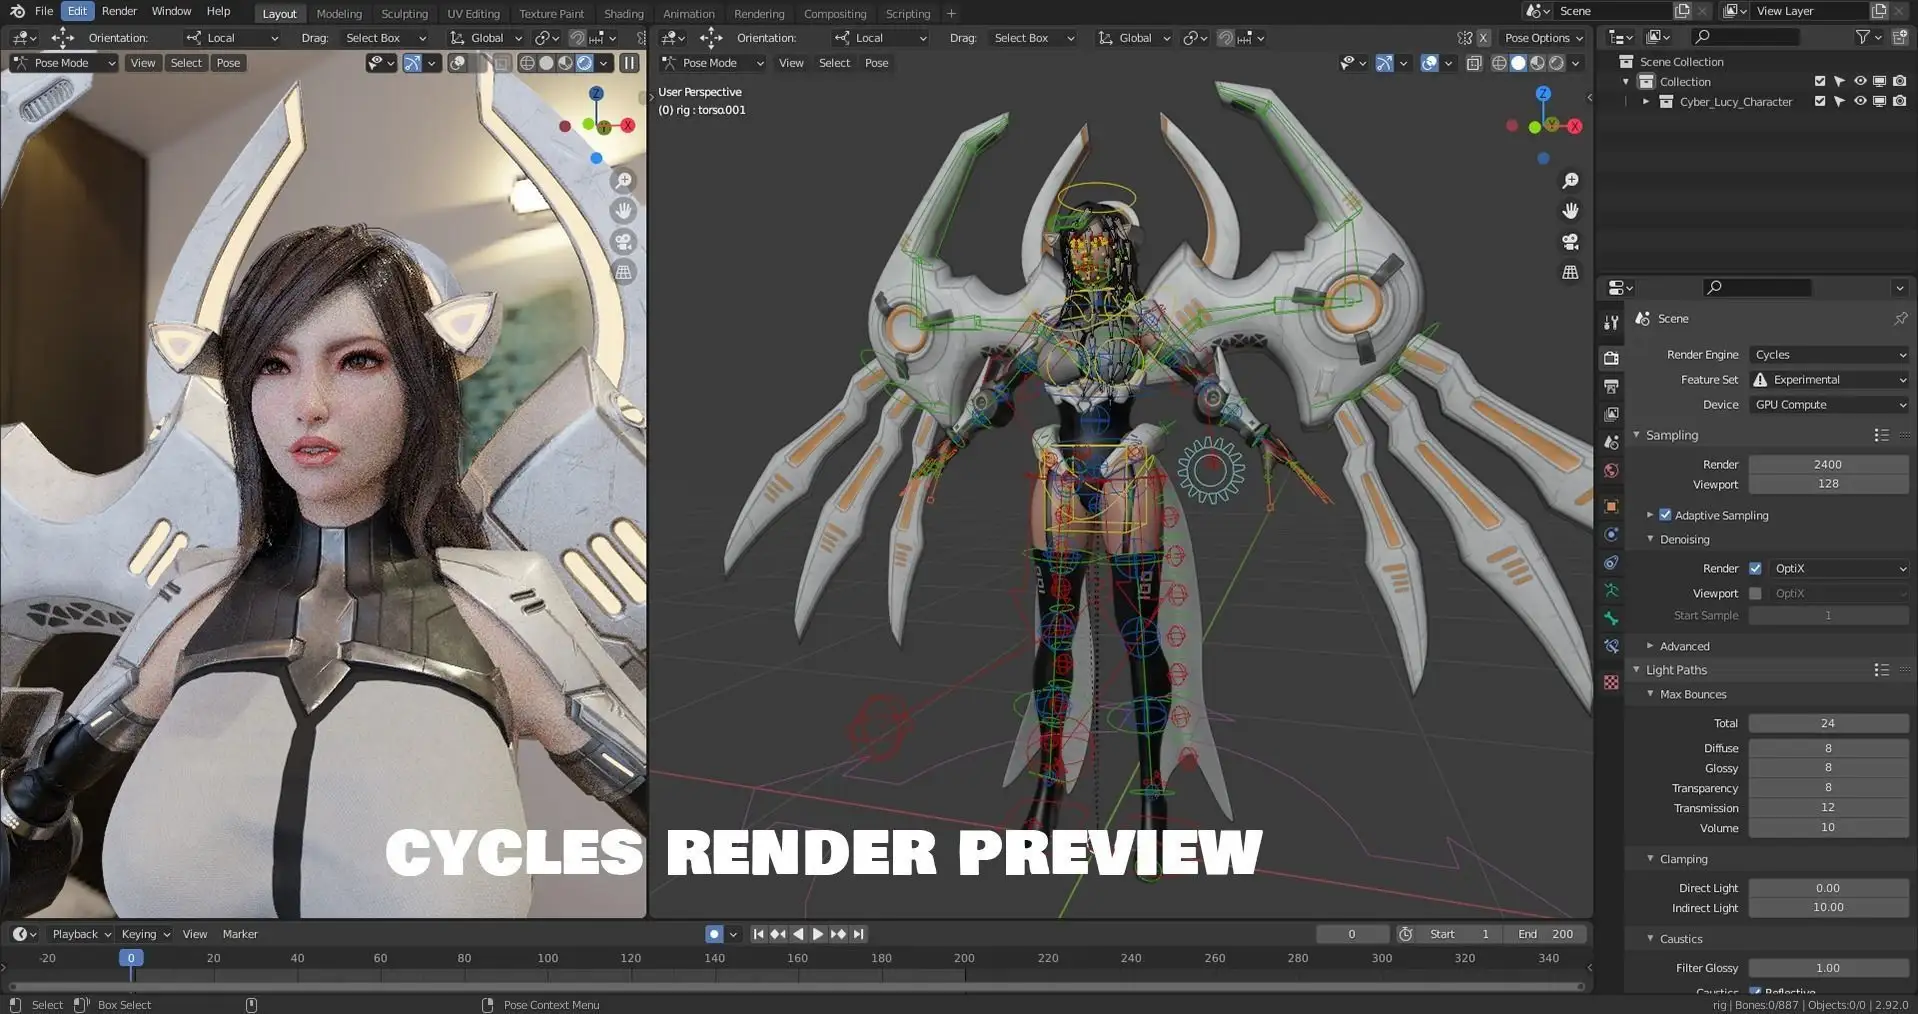The image size is (1918, 1014).
Task: Open the Render Engine Cycles dropdown
Action: pos(1828,355)
